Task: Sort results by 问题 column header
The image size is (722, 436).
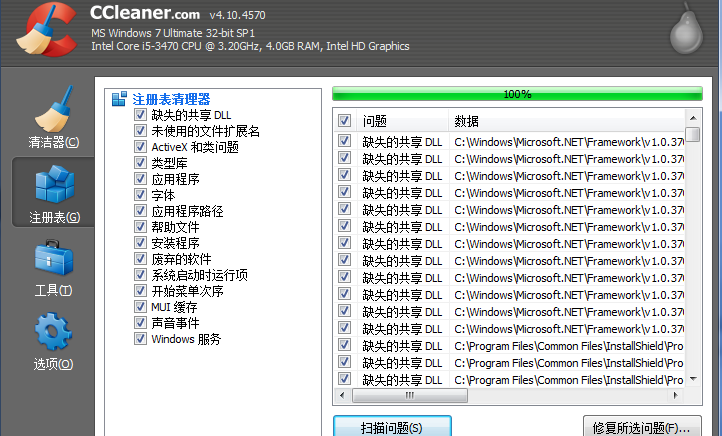Action: coord(402,121)
